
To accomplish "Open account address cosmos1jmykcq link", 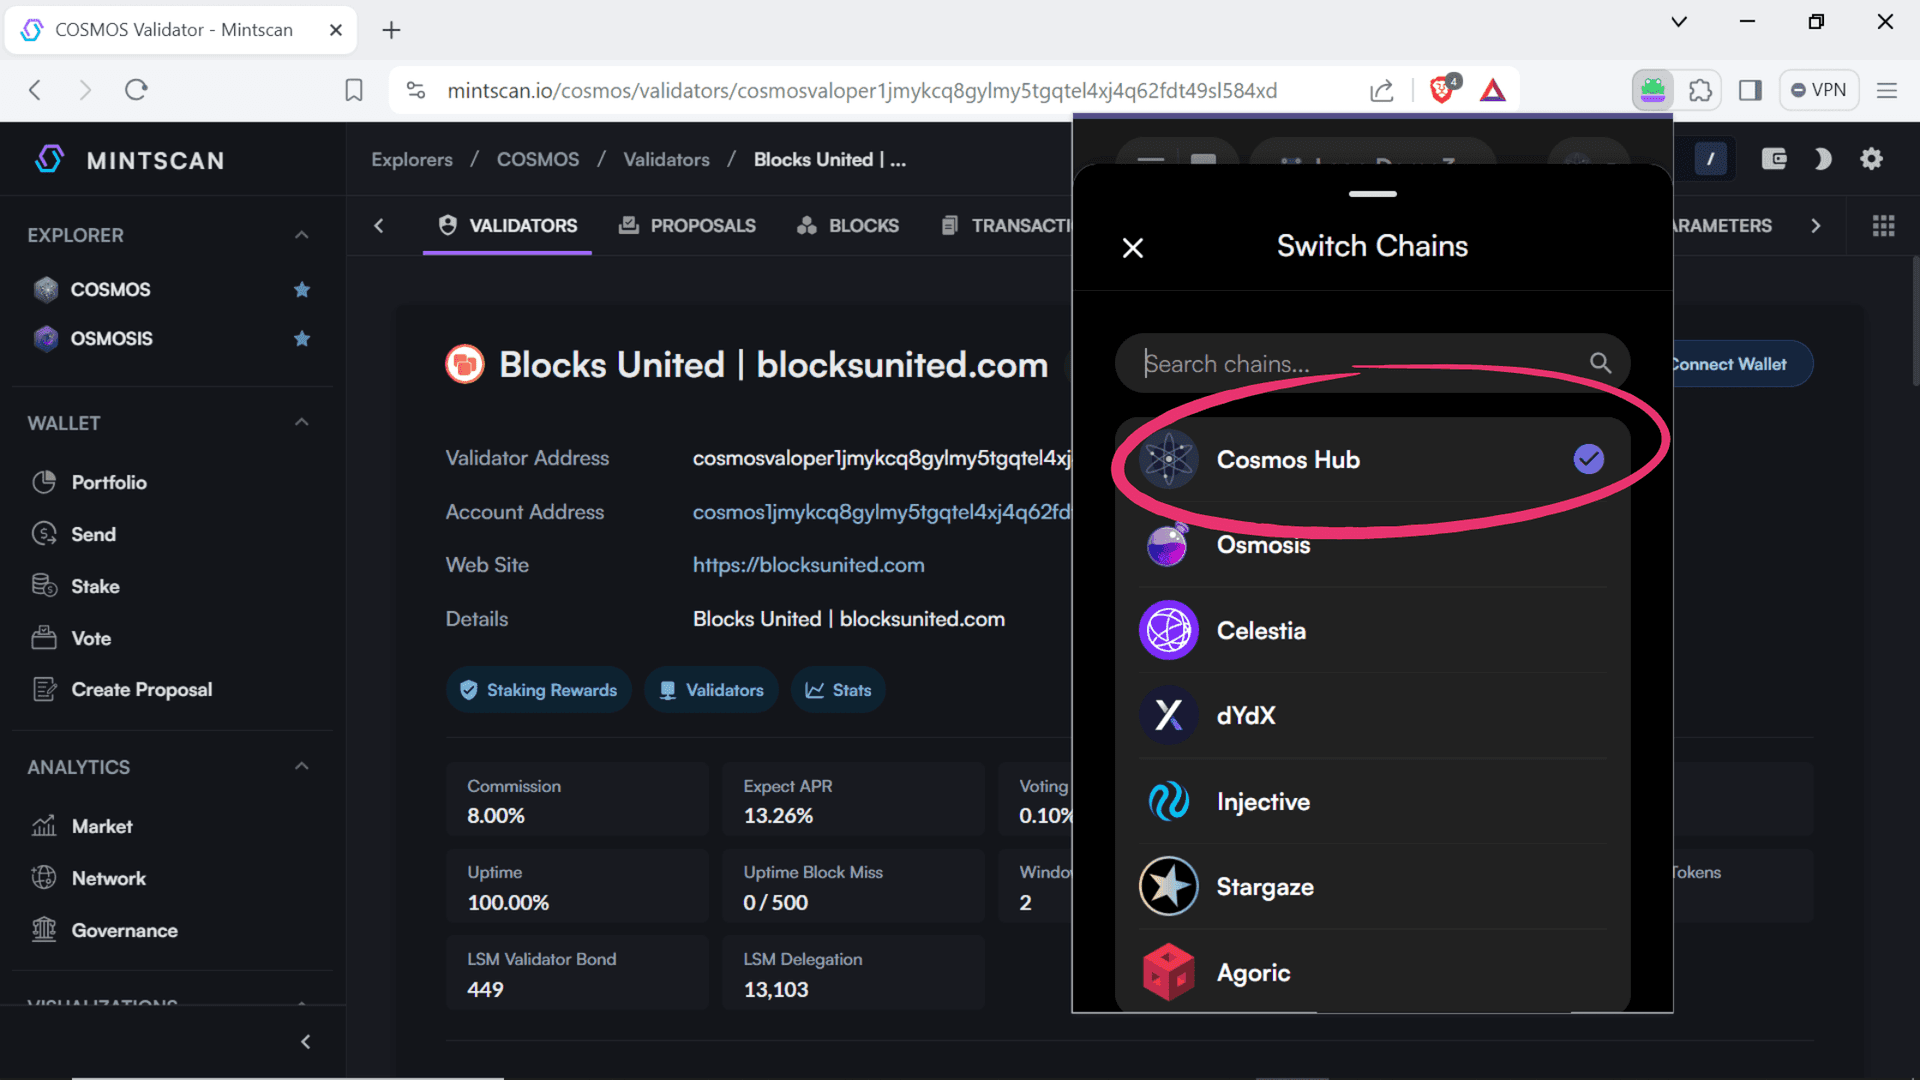I will tap(882, 512).
